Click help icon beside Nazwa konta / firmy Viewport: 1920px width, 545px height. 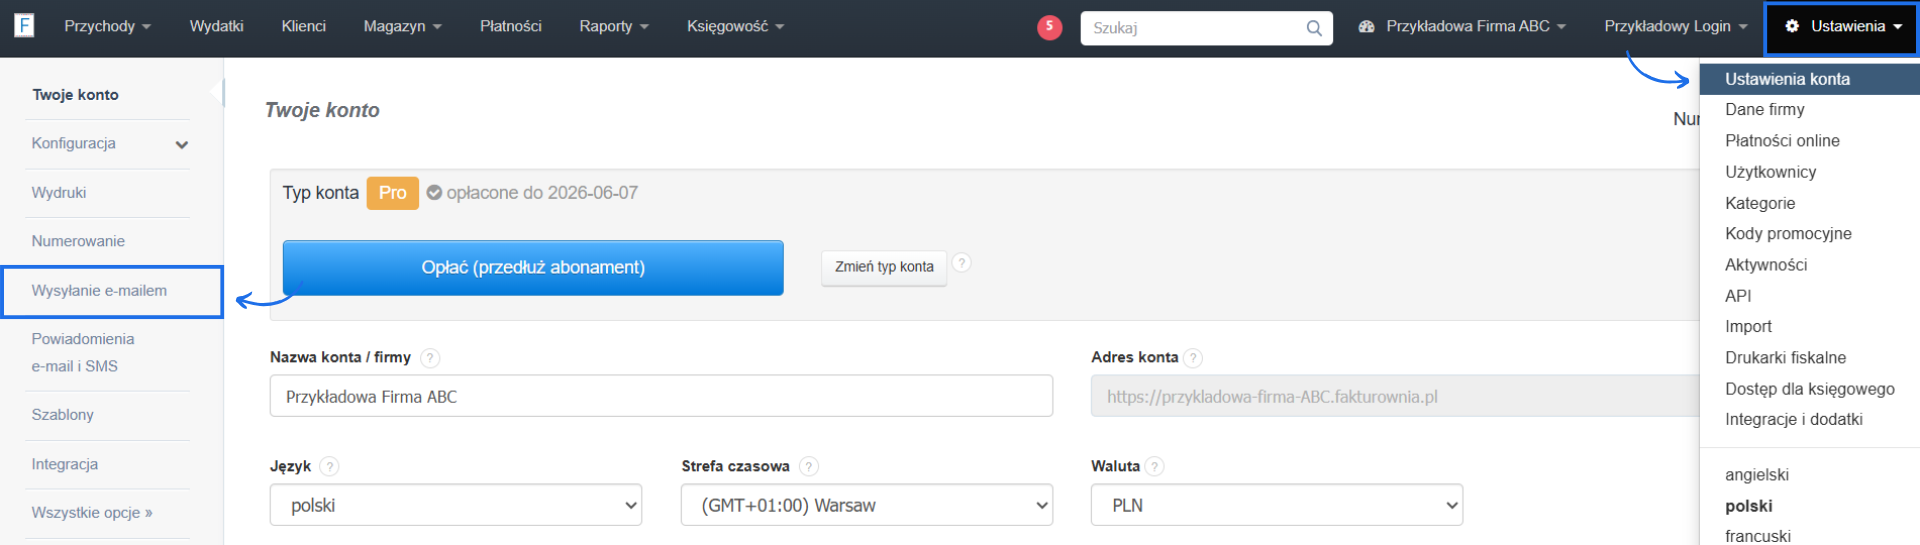(x=430, y=358)
